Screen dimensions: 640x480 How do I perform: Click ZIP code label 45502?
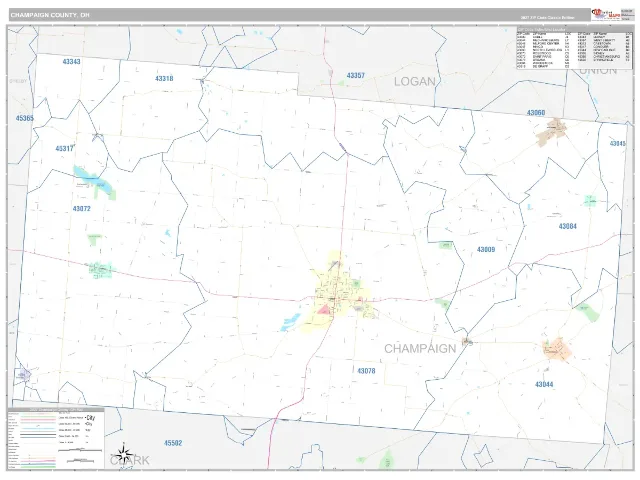click(173, 443)
